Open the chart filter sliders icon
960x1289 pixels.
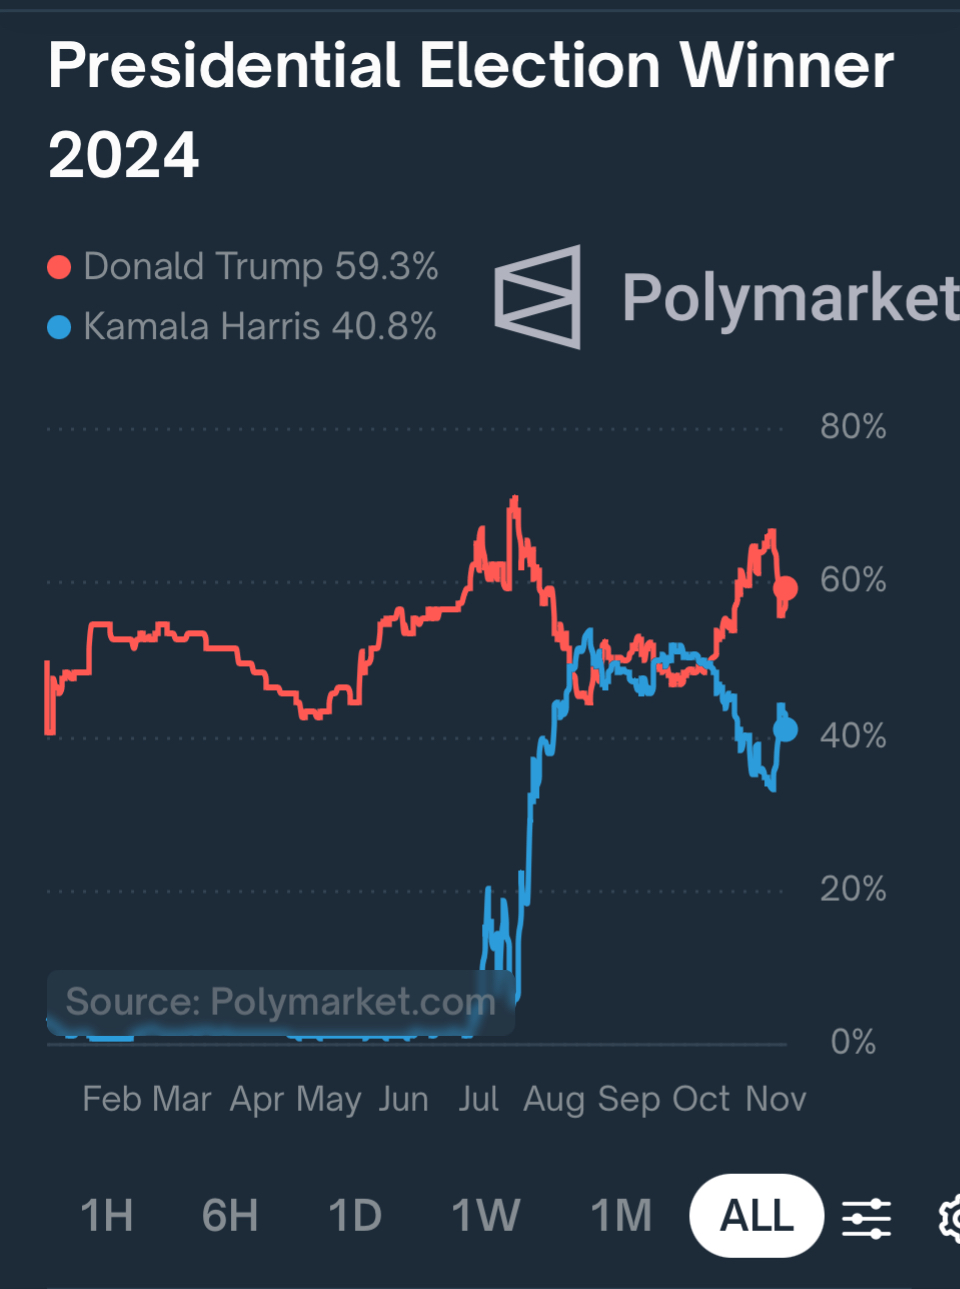pyautogui.click(x=866, y=1217)
